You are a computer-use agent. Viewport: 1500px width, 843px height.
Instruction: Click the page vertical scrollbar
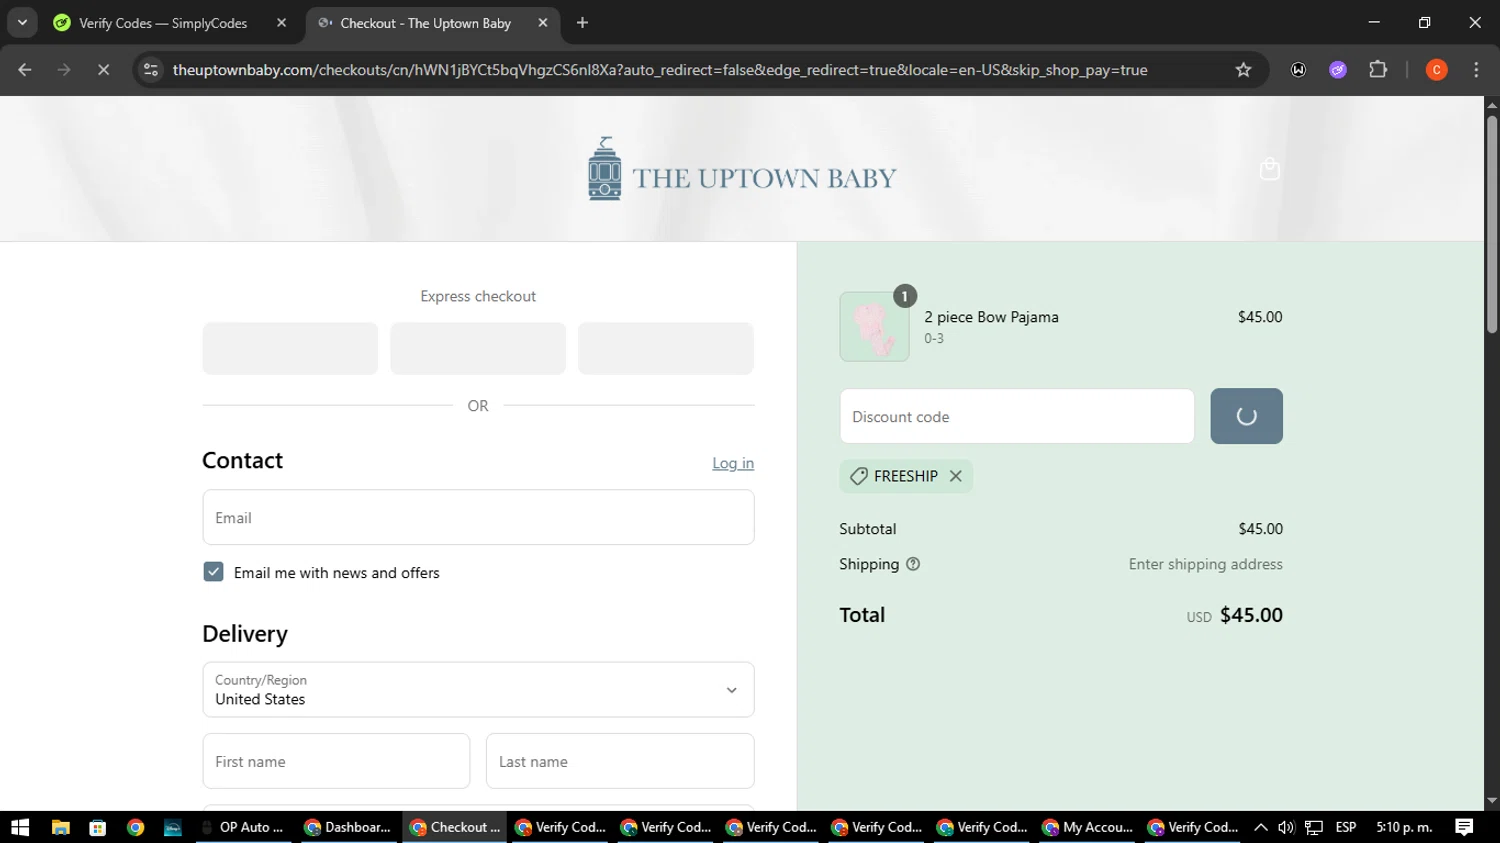click(x=1492, y=224)
